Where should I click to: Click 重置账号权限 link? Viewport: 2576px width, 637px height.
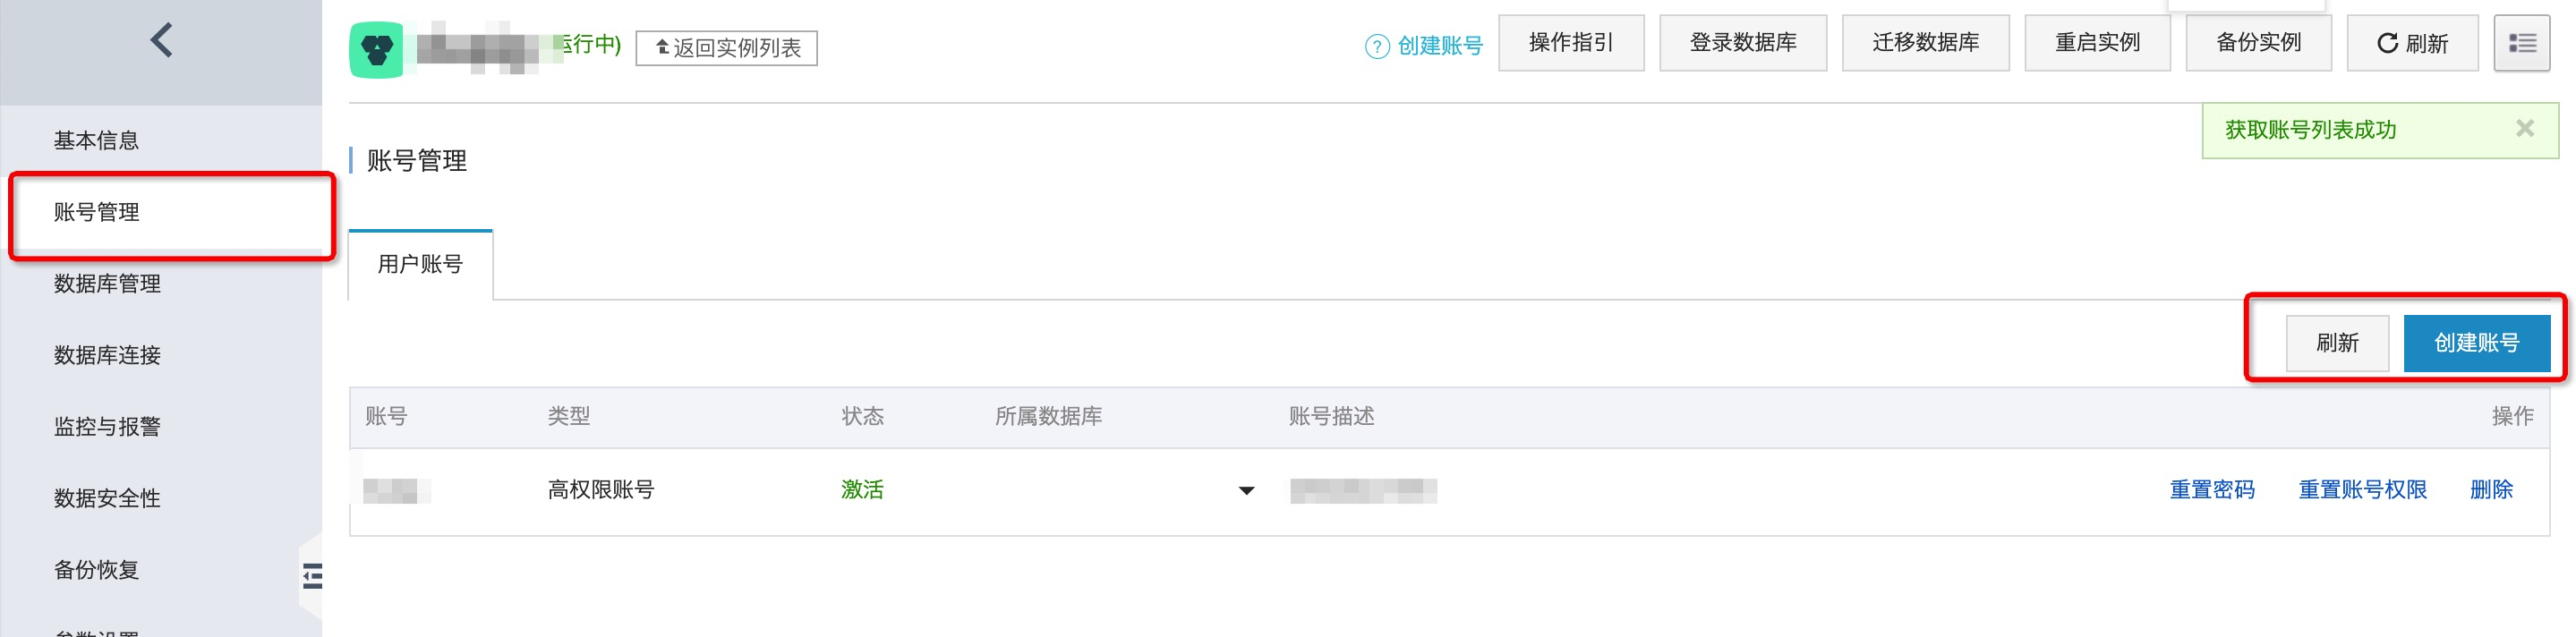pos(2362,489)
